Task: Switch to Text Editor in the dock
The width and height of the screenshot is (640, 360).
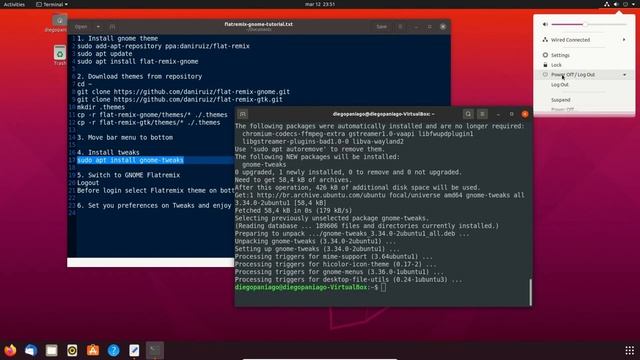Action: point(134,350)
